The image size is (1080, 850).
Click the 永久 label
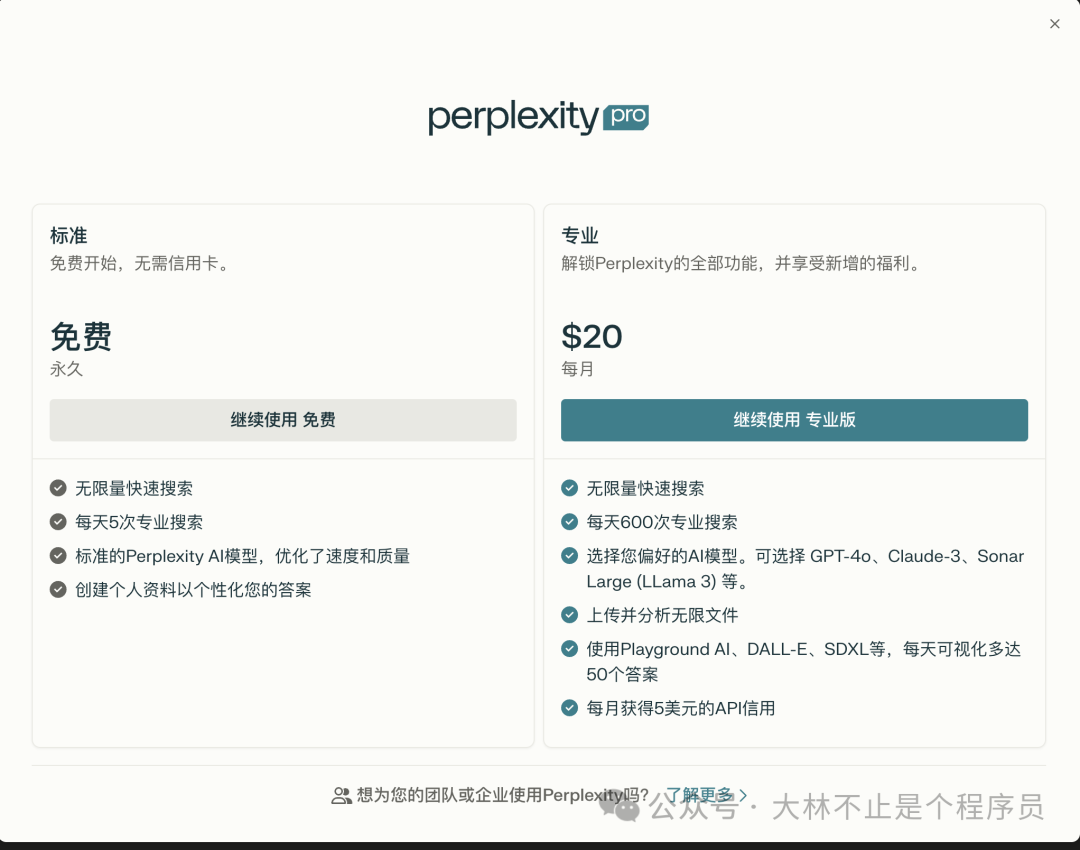(x=66, y=369)
